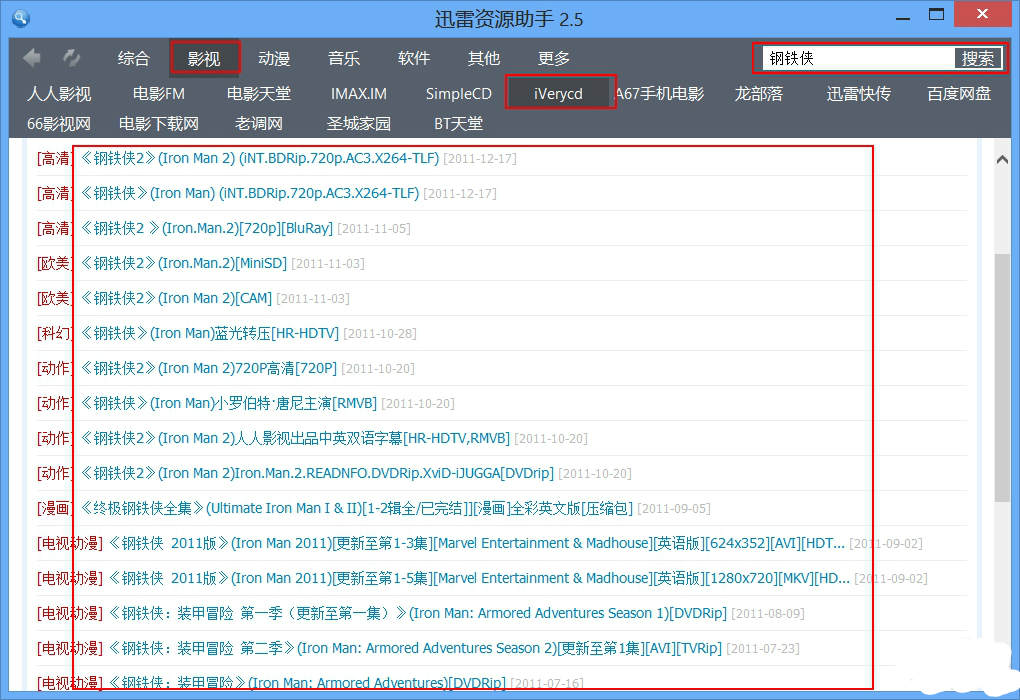Open 钢铁侠：装甲冒险 第一季 result
This screenshot has height=700, width=1020.
pos(418,614)
